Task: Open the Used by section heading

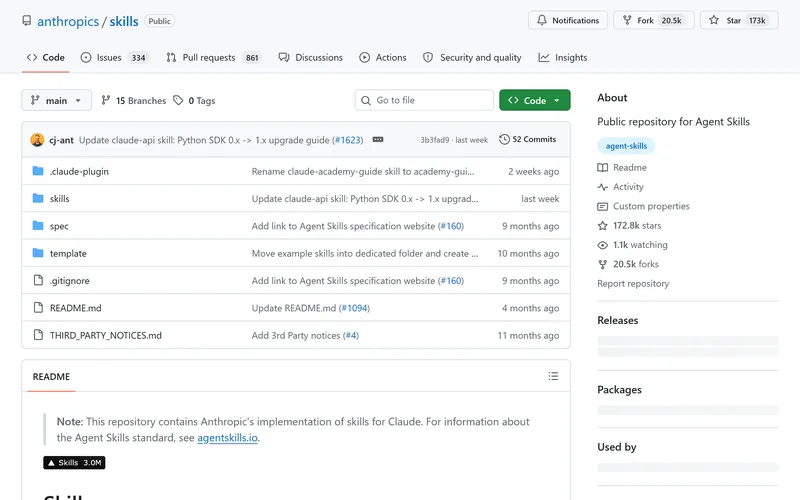Action: (x=617, y=447)
